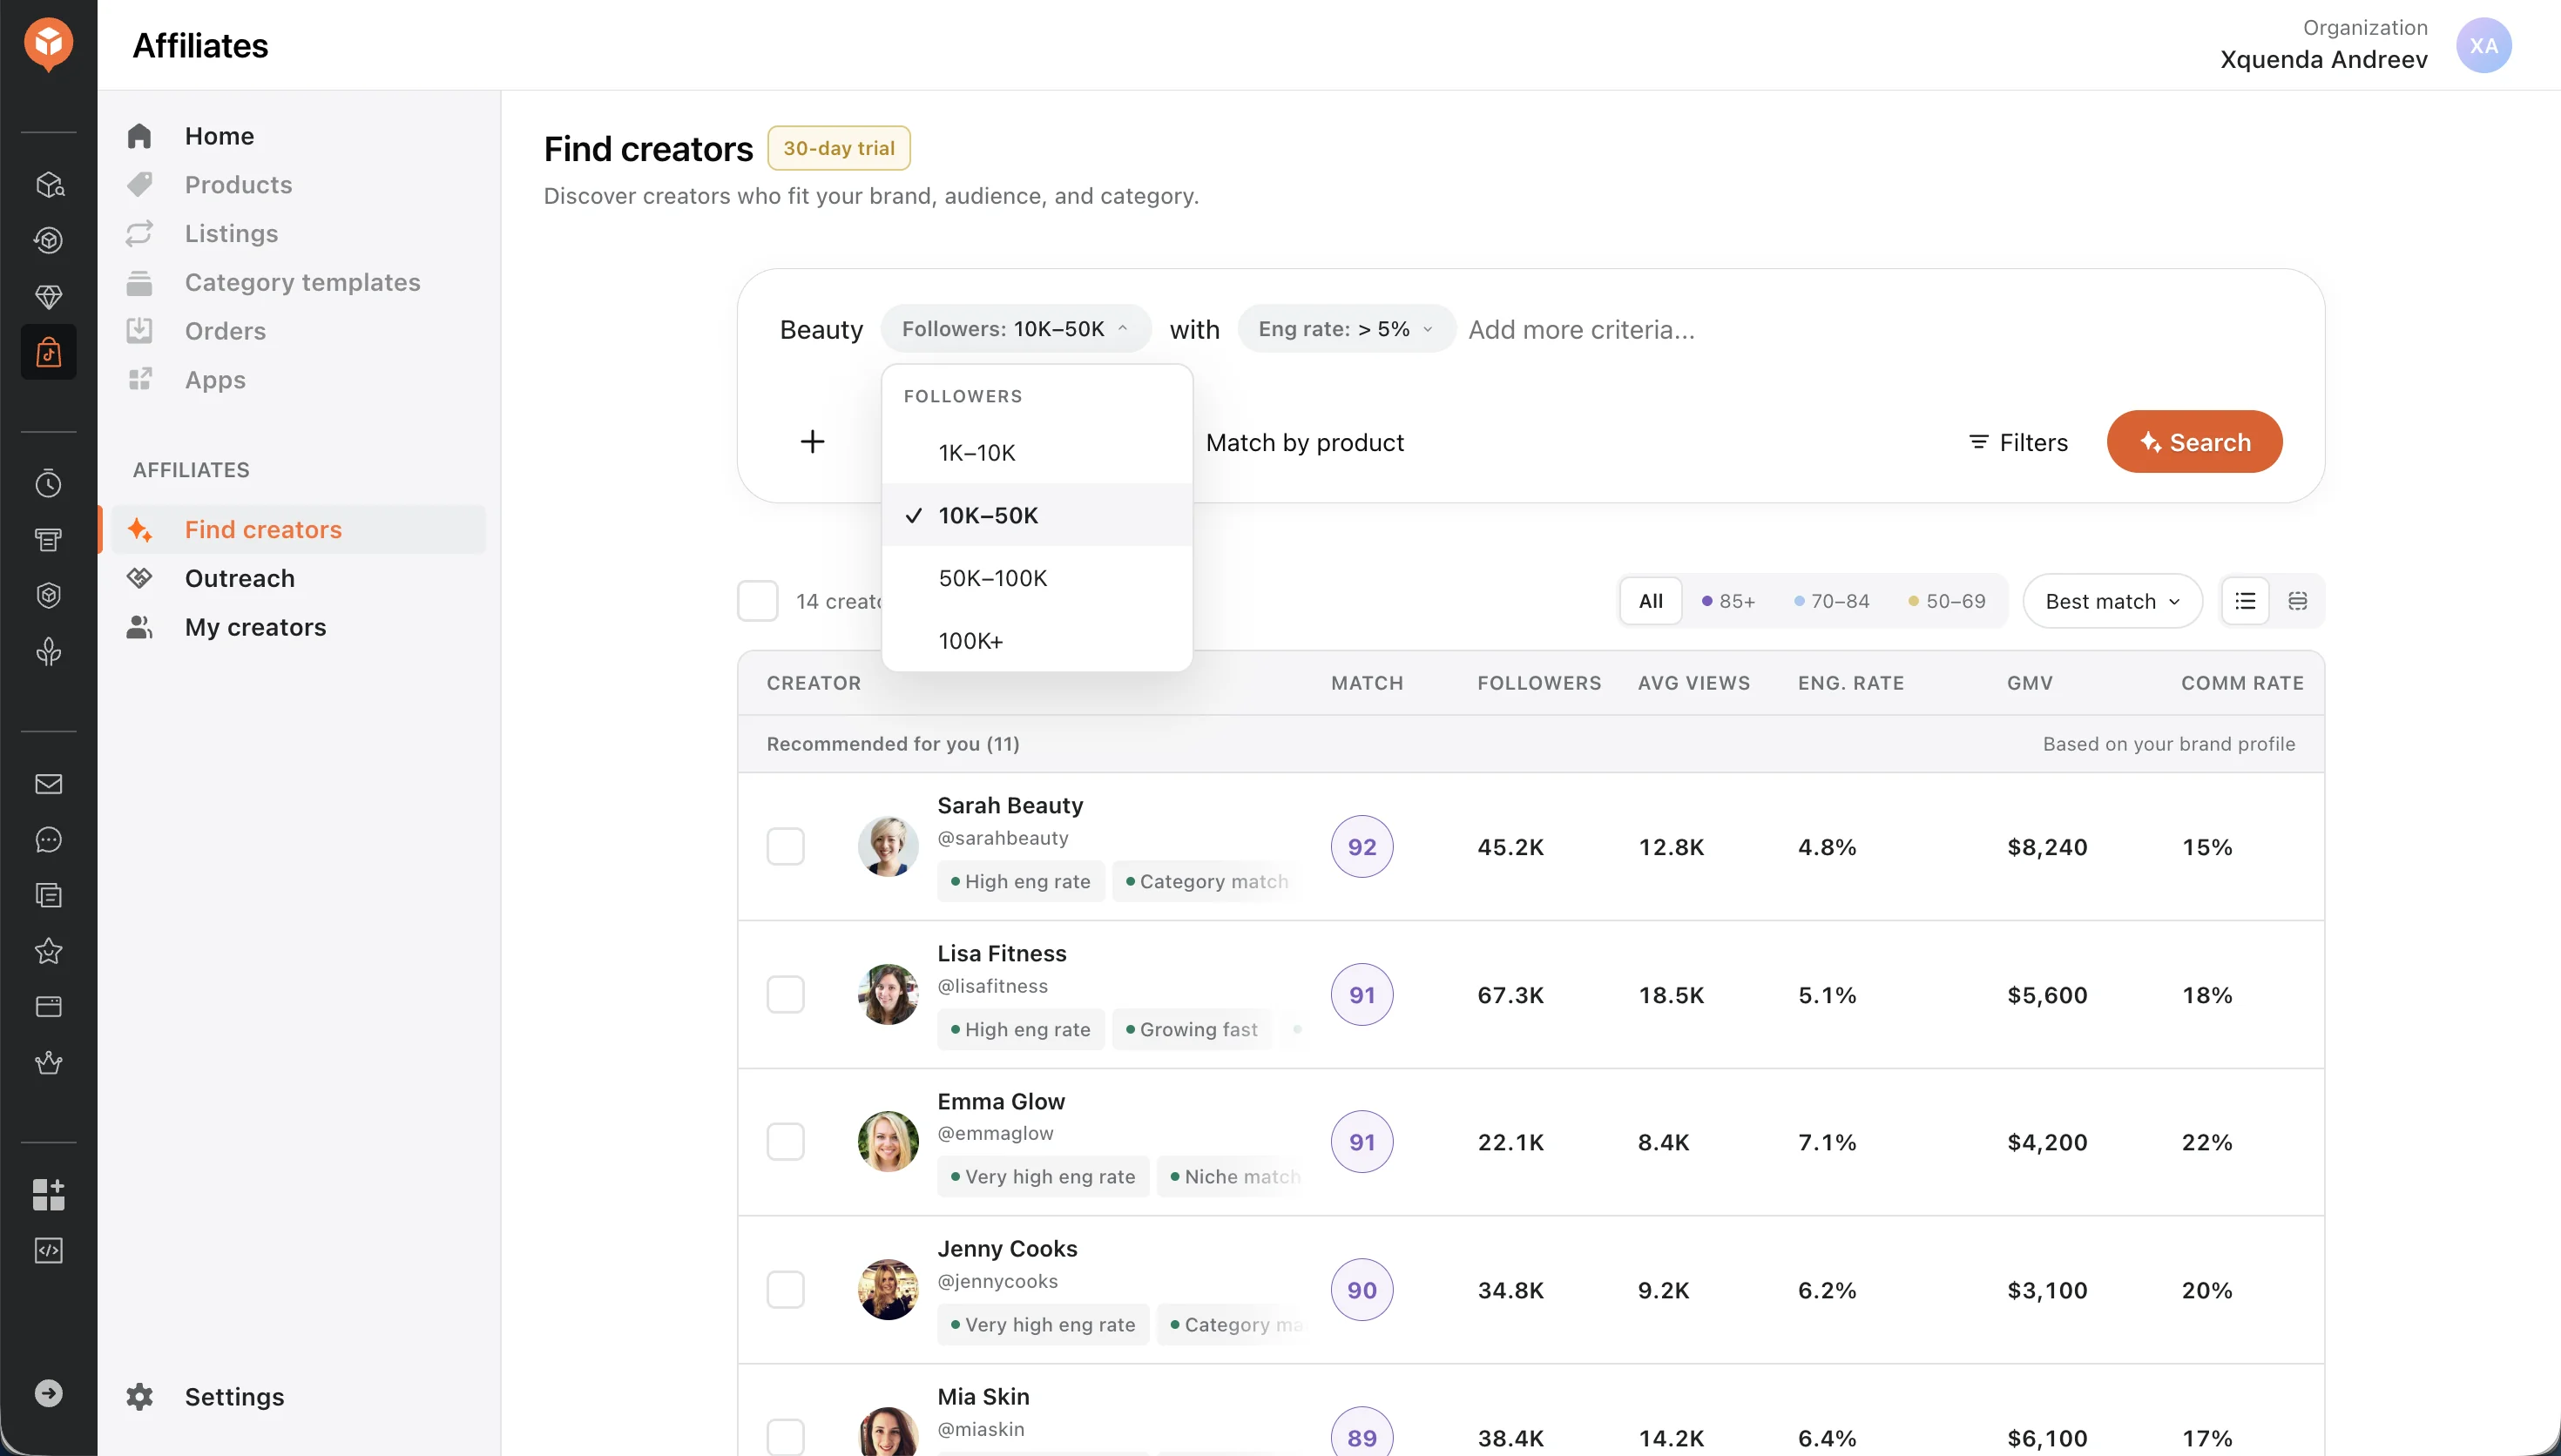
Task: Collapse the Followers: 10K–50K dropdown chip
Action: (1015, 329)
